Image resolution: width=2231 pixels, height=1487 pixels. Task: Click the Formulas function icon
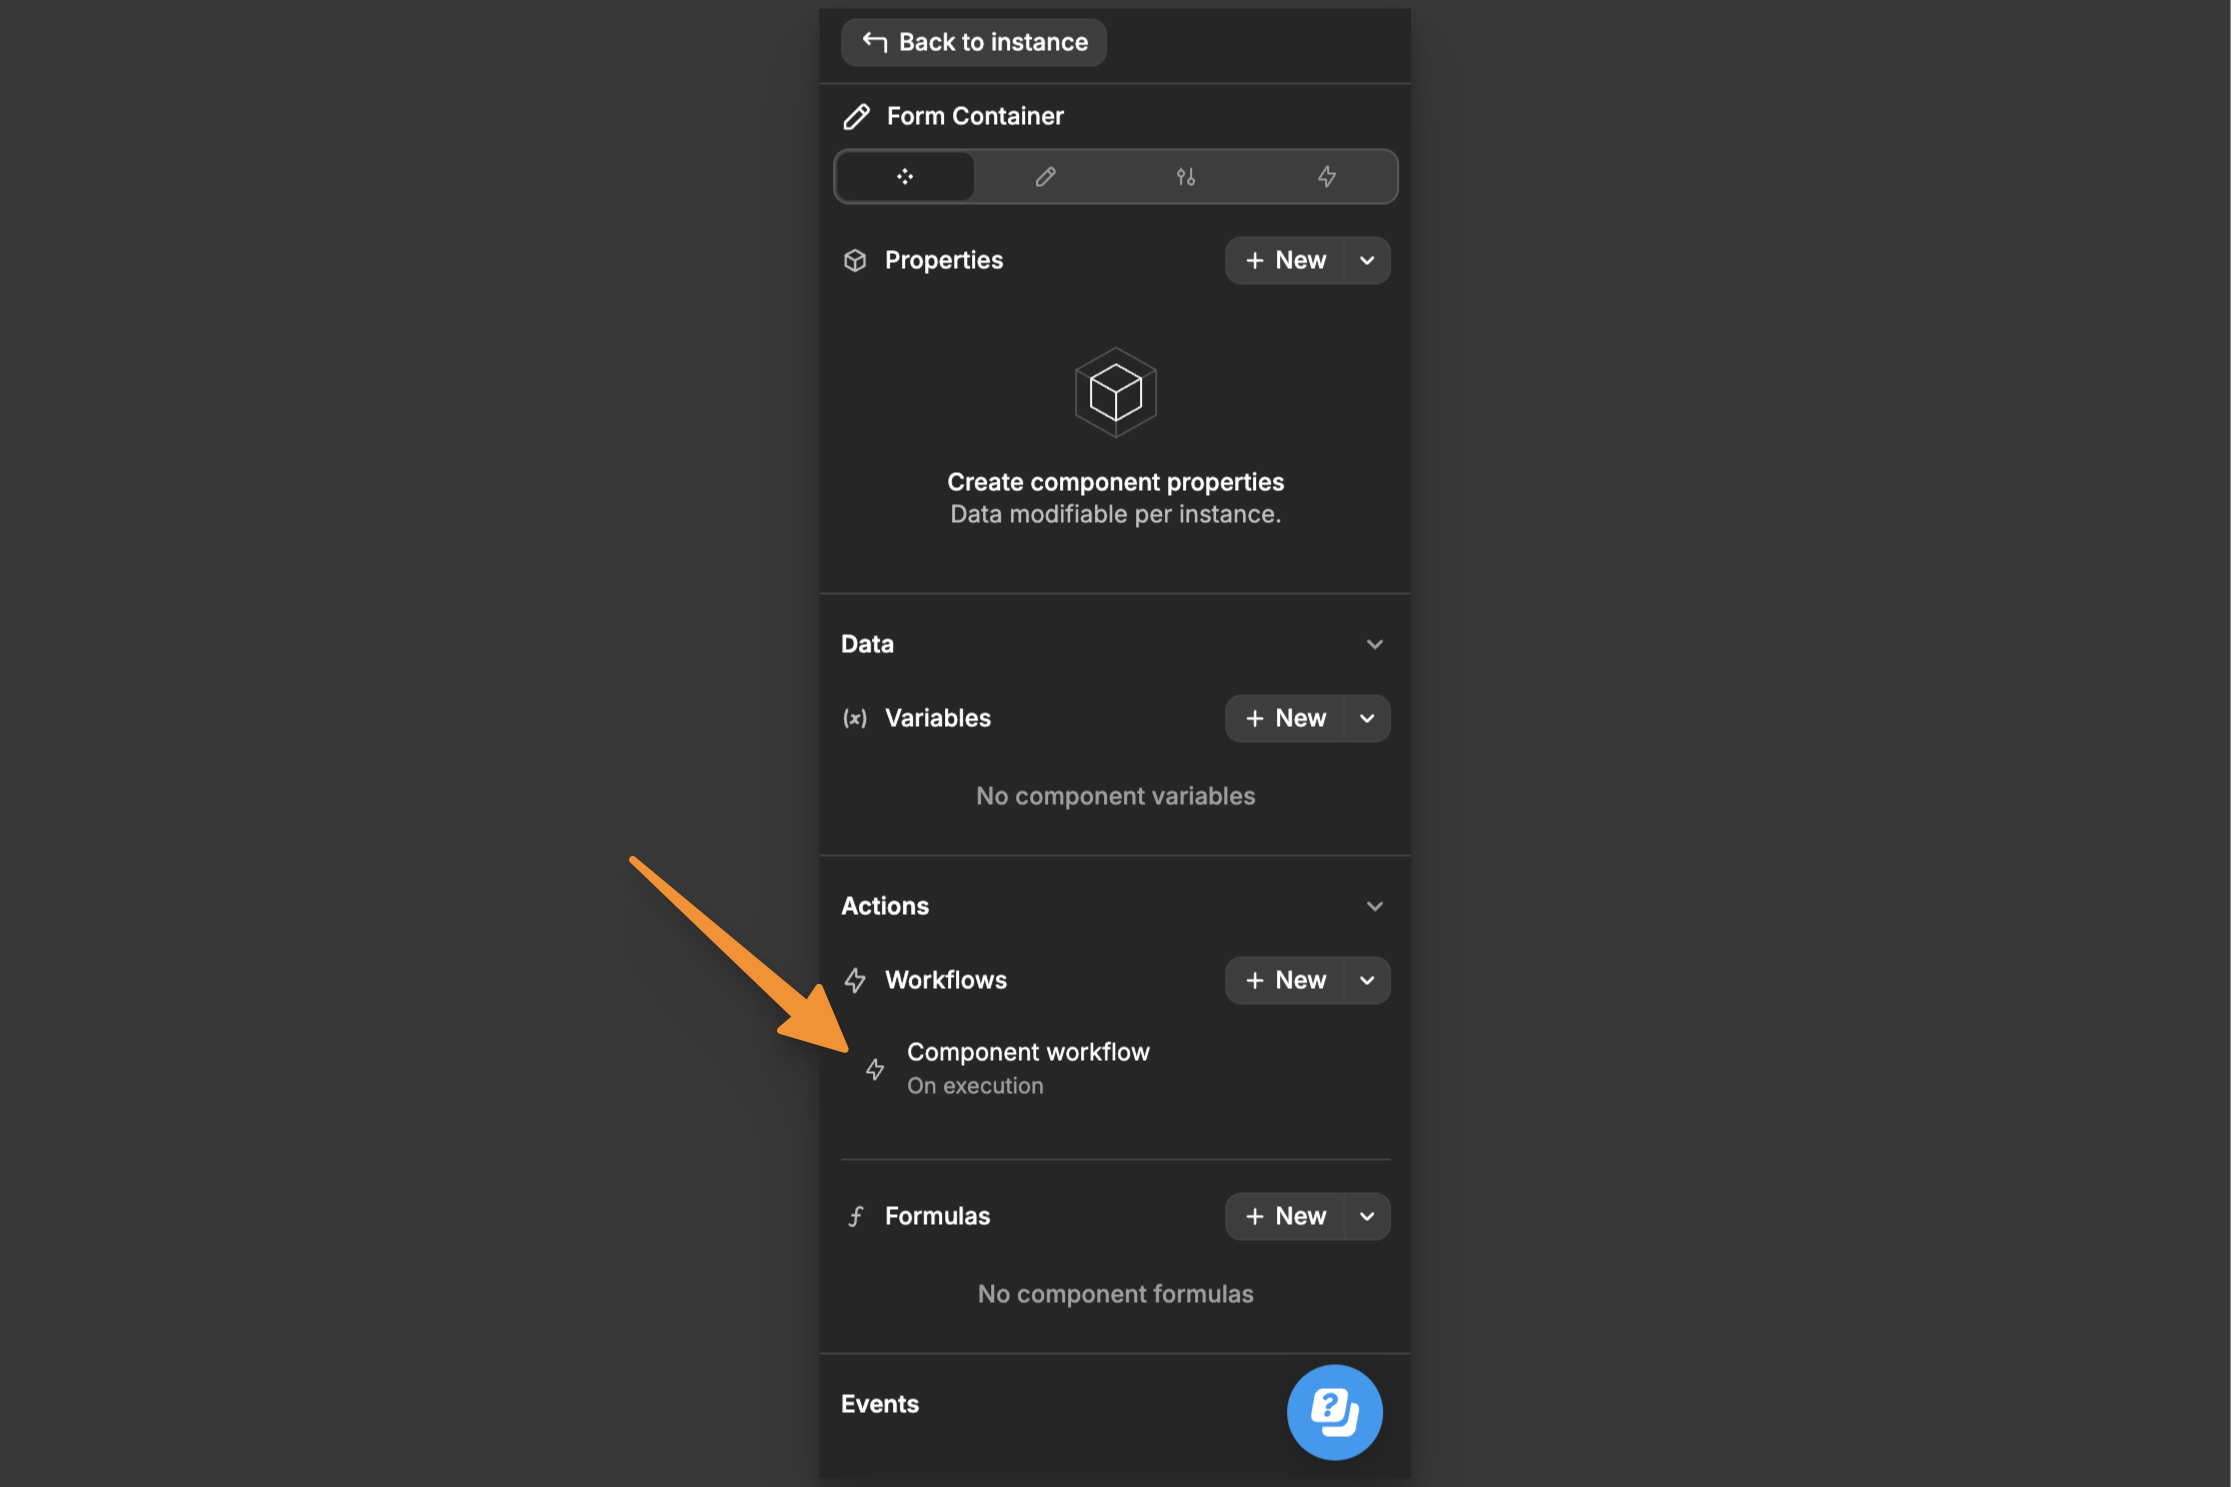pyautogui.click(x=856, y=1216)
